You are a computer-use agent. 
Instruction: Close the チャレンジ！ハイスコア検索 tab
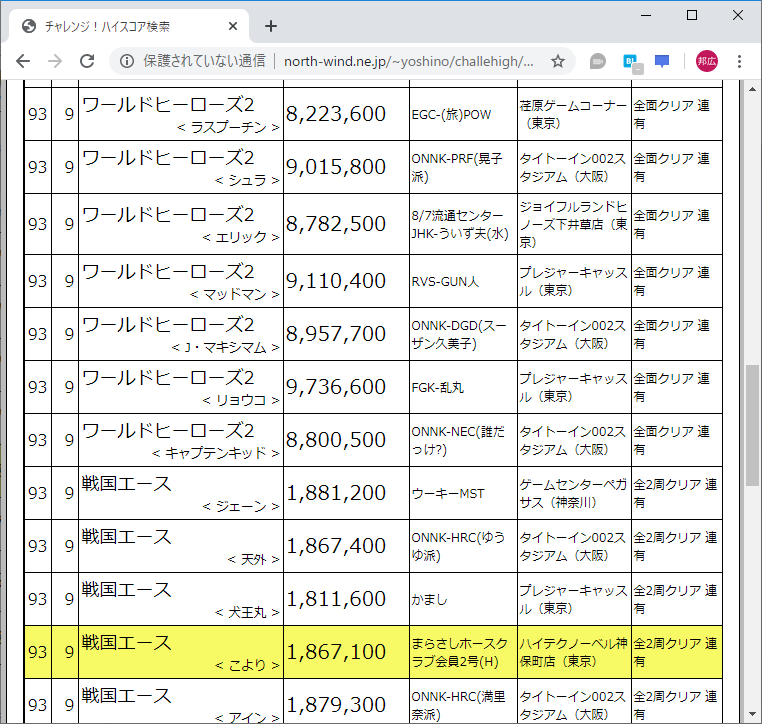pos(233,26)
